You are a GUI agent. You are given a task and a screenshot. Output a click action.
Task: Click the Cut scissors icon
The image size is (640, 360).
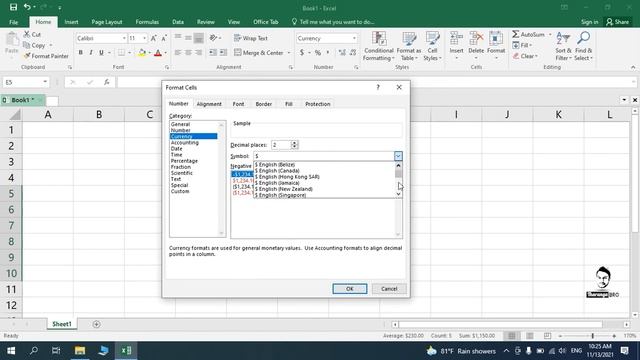point(27,34)
